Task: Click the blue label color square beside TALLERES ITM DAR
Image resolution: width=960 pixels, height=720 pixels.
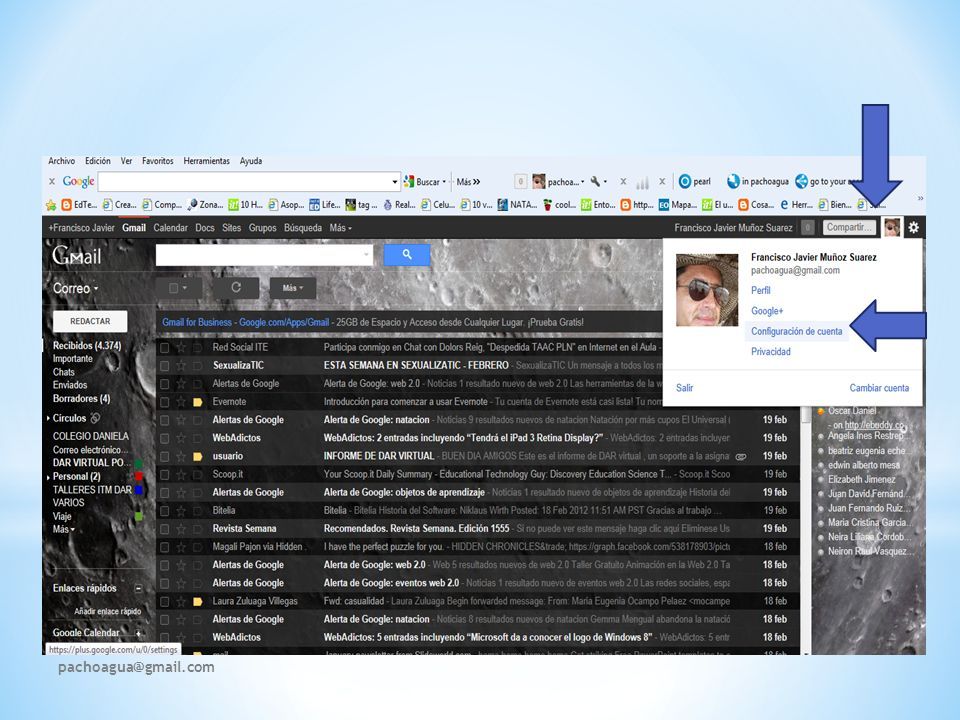Action: pyautogui.click(x=138, y=490)
